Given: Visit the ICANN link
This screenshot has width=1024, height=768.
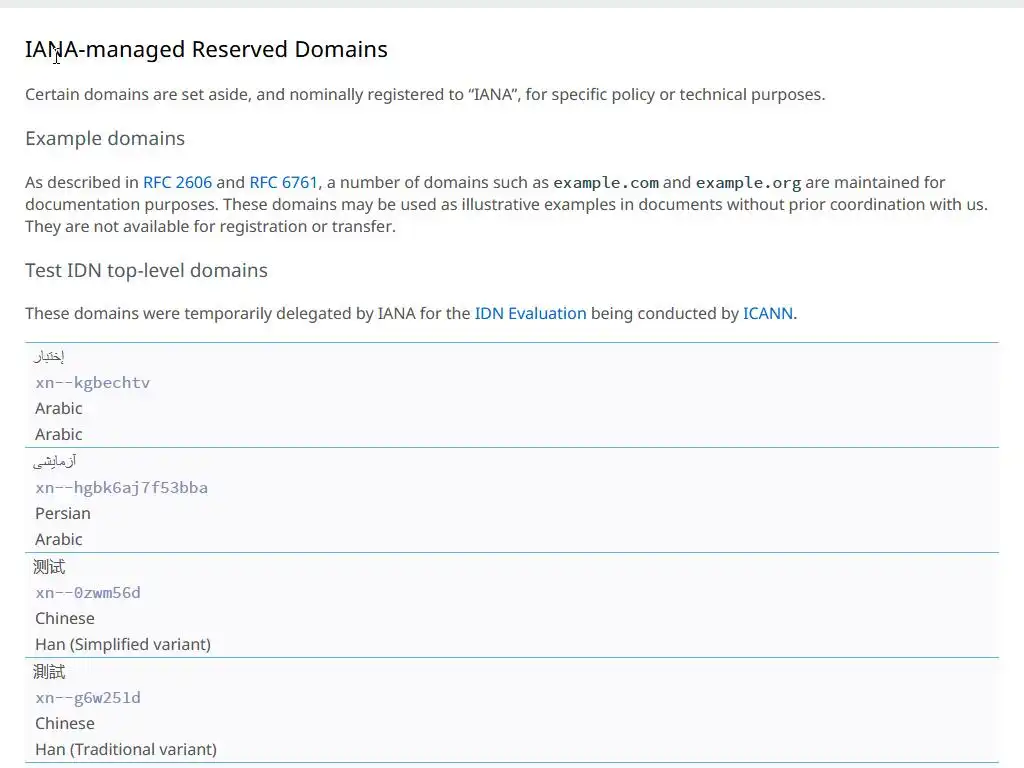Looking at the screenshot, I should pyautogui.click(x=767, y=313).
